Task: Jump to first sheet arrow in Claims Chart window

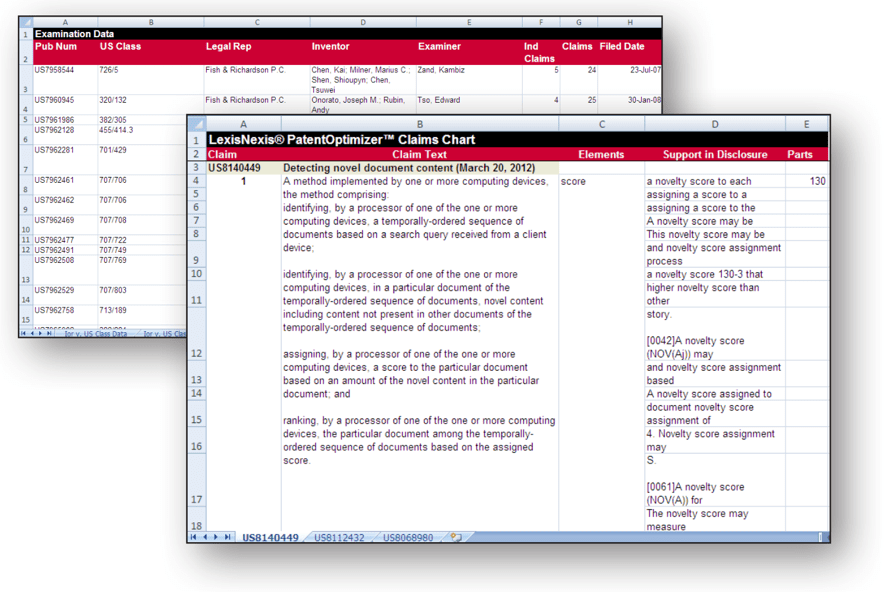Action: point(194,537)
